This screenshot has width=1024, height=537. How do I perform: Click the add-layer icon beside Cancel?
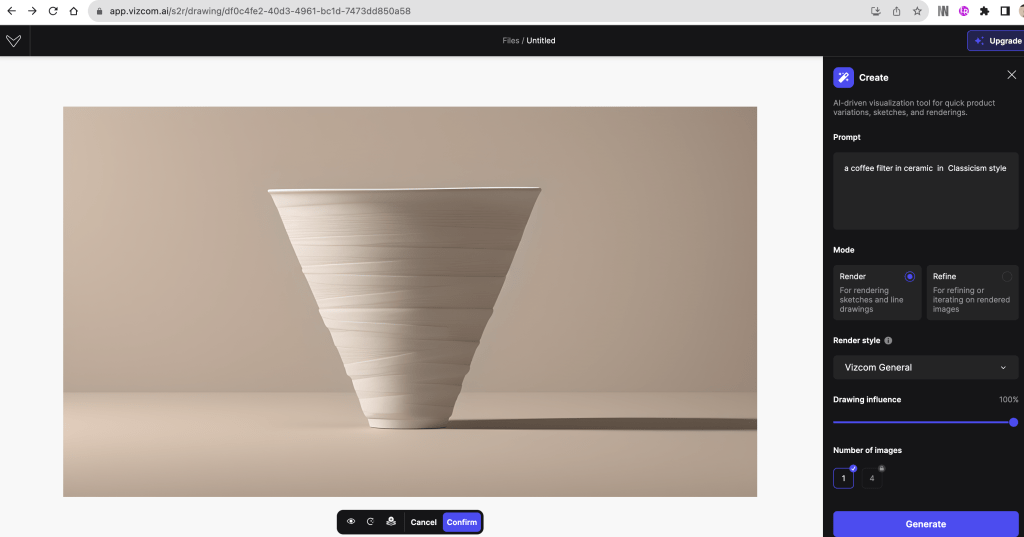(389, 522)
